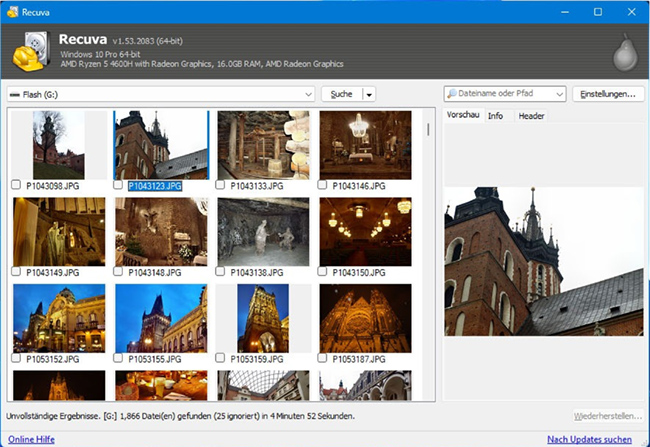Click the Recuva hard hat logo icon
The height and width of the screenshot is (447, 650).
31,51
